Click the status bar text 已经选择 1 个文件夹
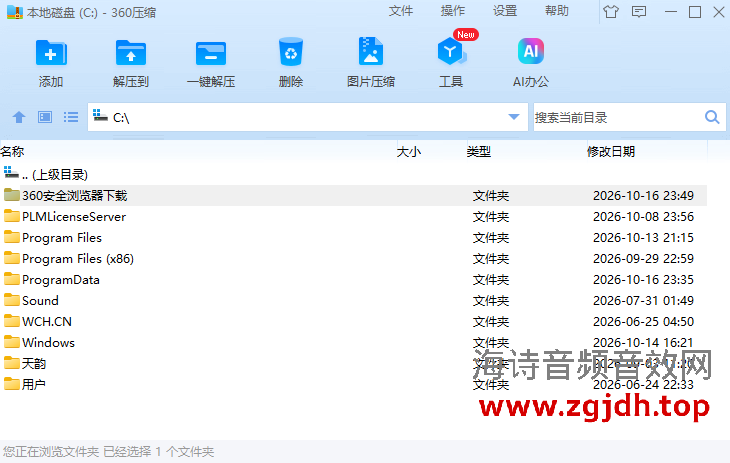Viewport: 730px width, 463px height. (158, 451)
